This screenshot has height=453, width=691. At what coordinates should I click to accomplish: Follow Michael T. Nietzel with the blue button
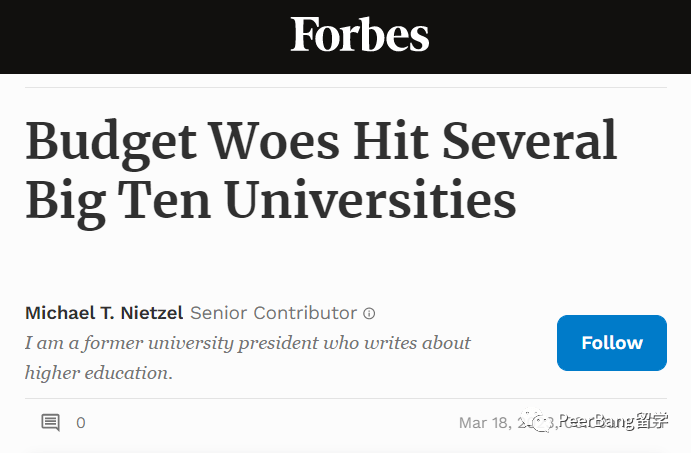(612, 343)
